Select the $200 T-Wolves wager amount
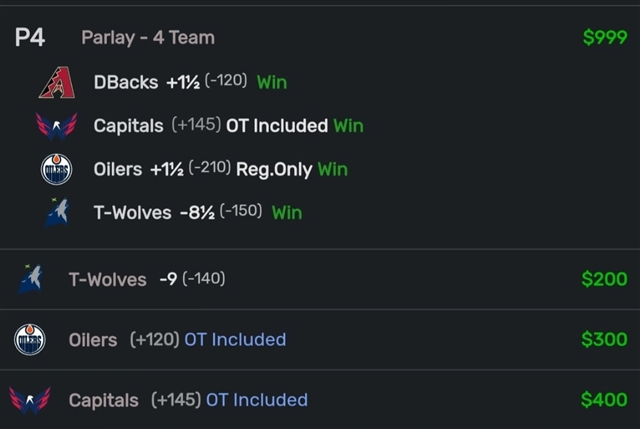Image resolution: width=640 pixels, height=429 pixels. tap(604, 279)
